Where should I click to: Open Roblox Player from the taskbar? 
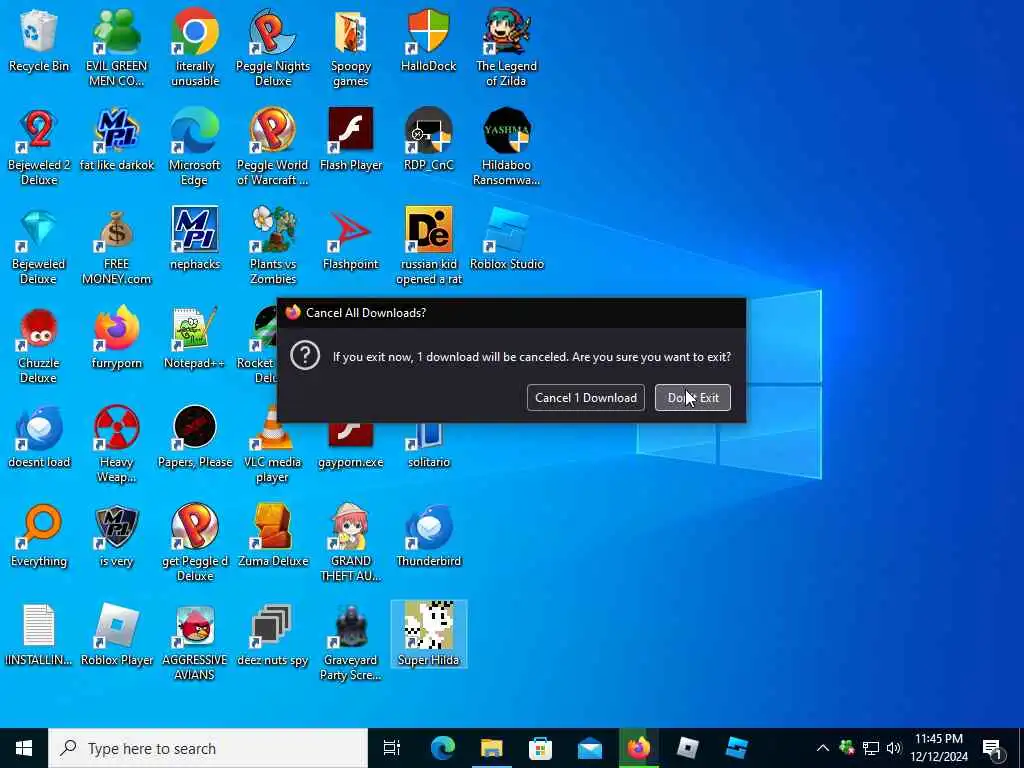[687, 748]
